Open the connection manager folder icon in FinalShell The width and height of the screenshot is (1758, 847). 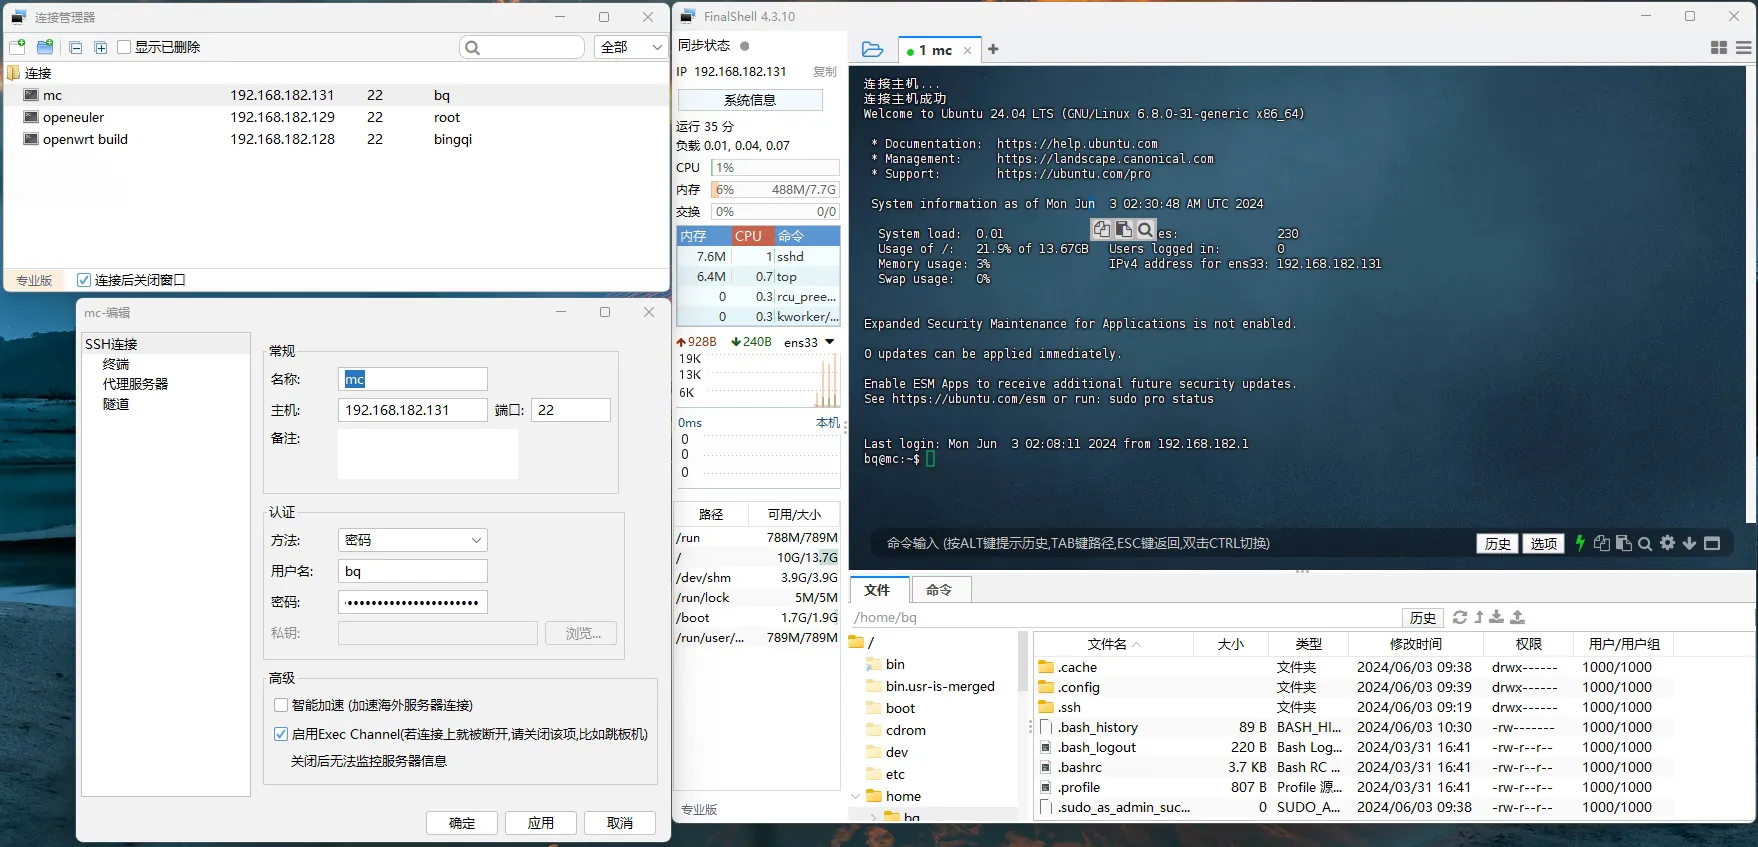point(872,49)
